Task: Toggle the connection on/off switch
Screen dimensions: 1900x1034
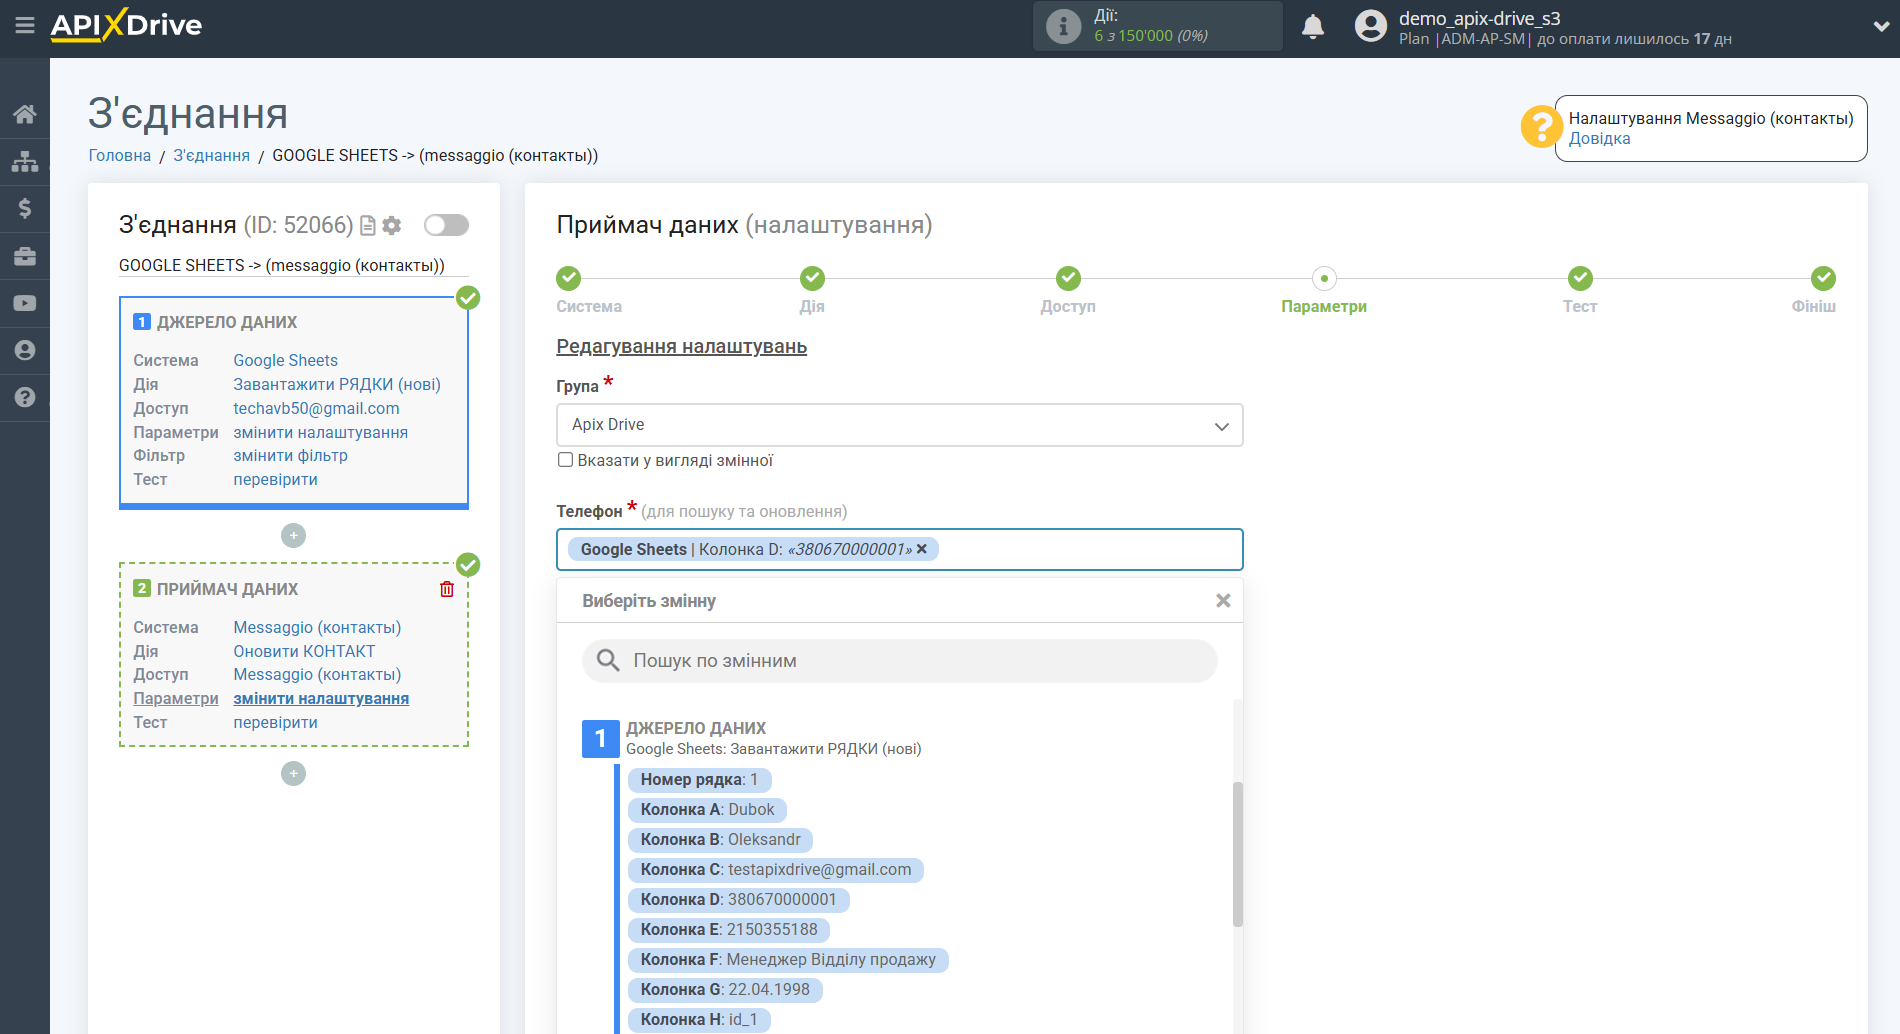Action: (x=446, y=225)
